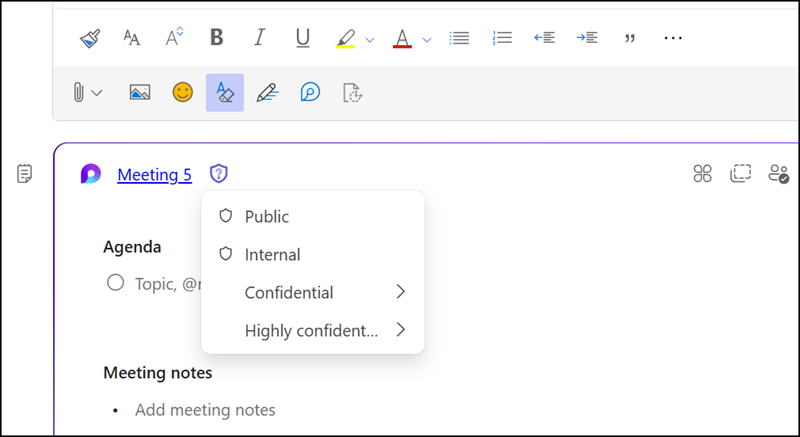
Task: Decrease paragraph indent
Action: click(x=544, y=38)
